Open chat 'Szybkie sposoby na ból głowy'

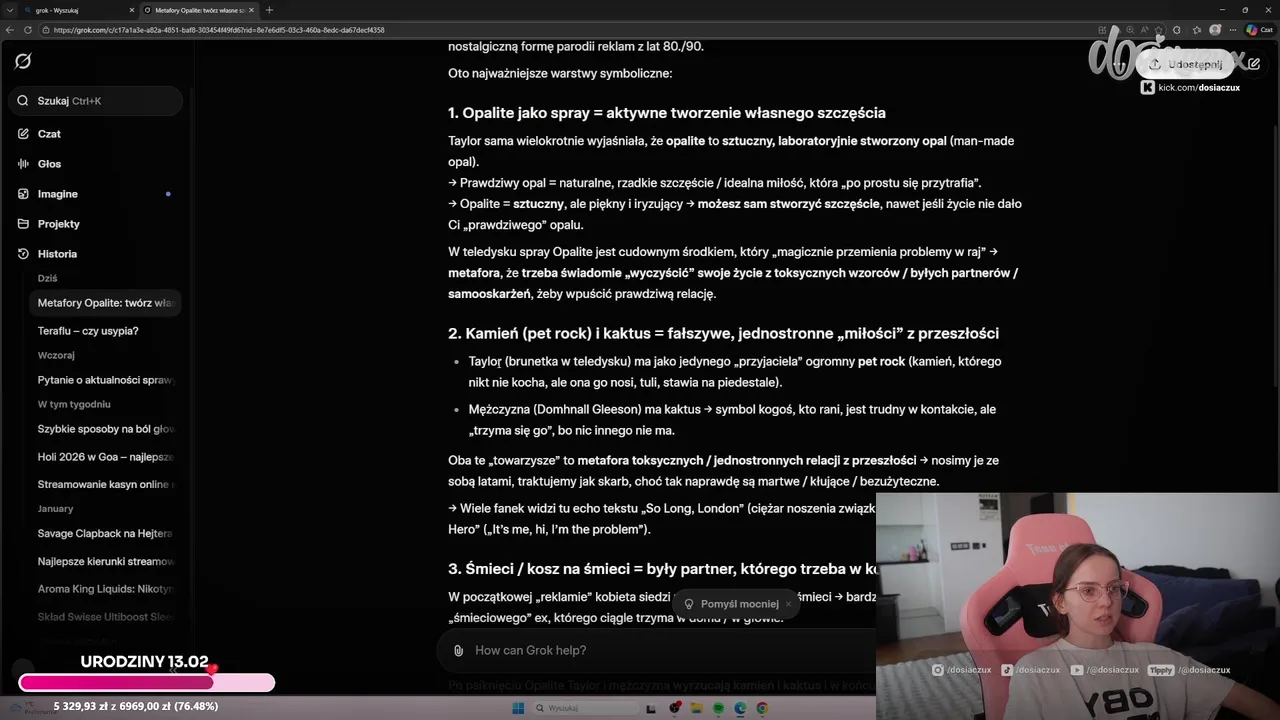point(106,429)
